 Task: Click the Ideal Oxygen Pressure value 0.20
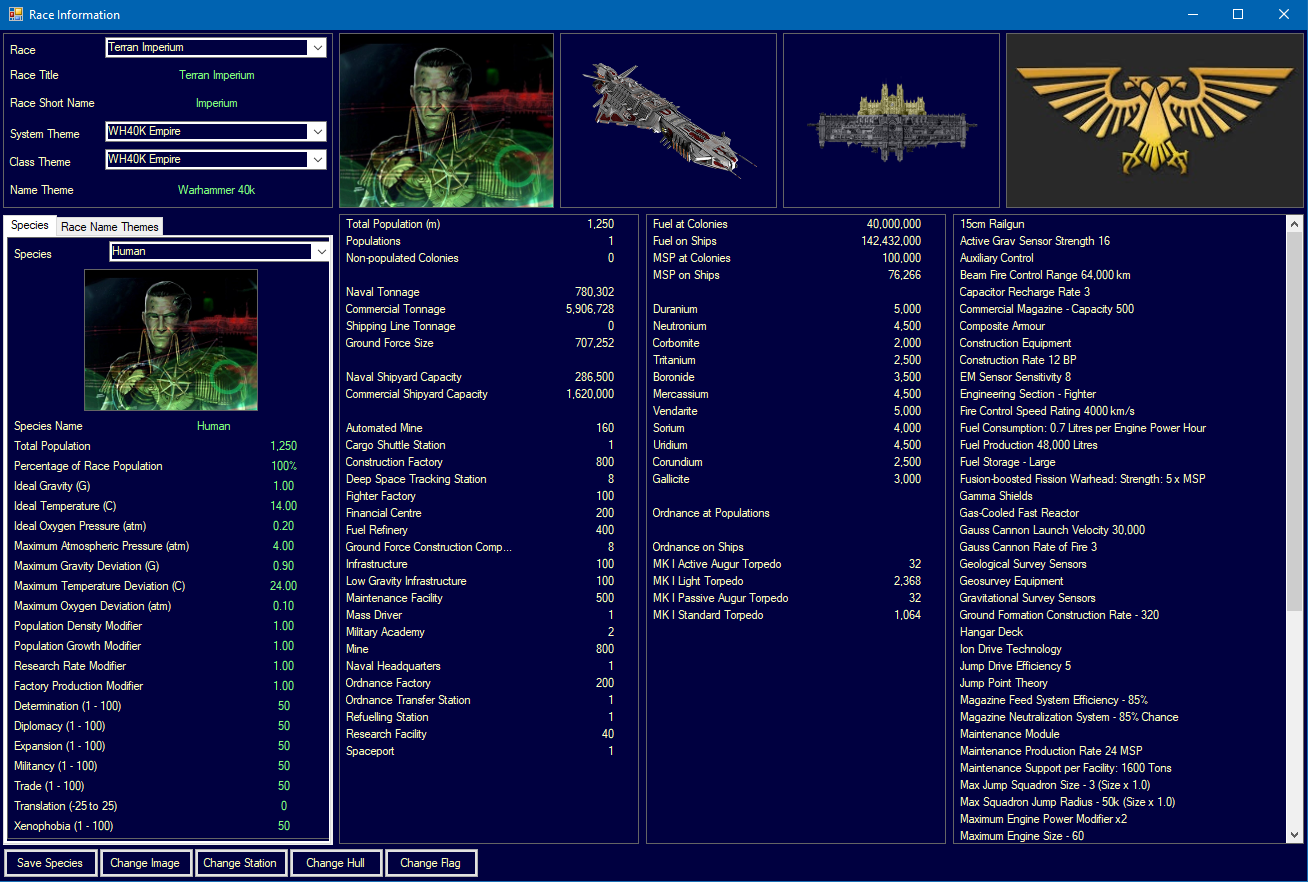284,526
